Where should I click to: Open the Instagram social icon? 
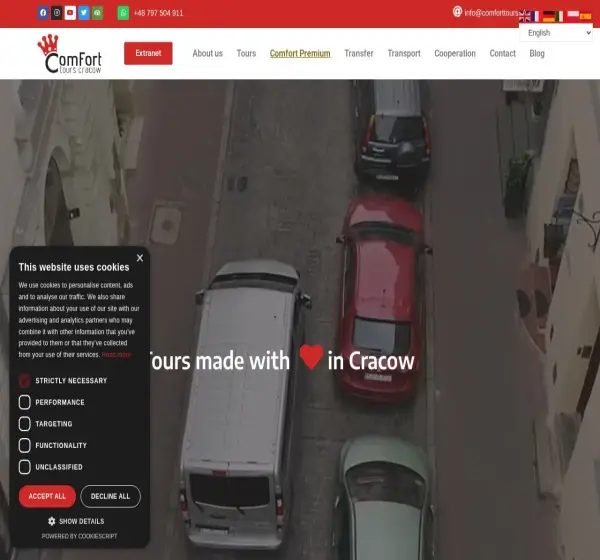point(57,13)
